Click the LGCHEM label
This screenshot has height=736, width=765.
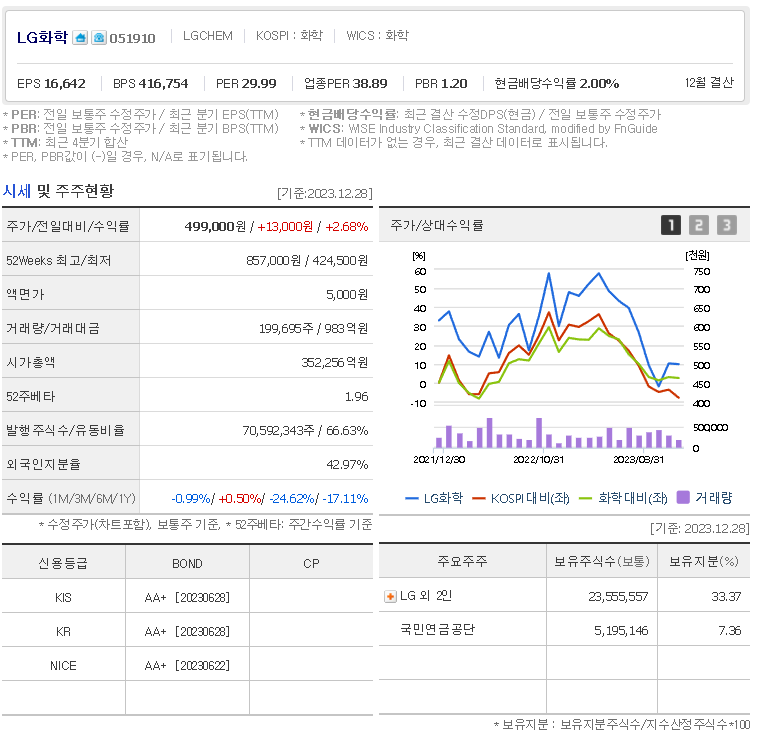coord(208,36)
